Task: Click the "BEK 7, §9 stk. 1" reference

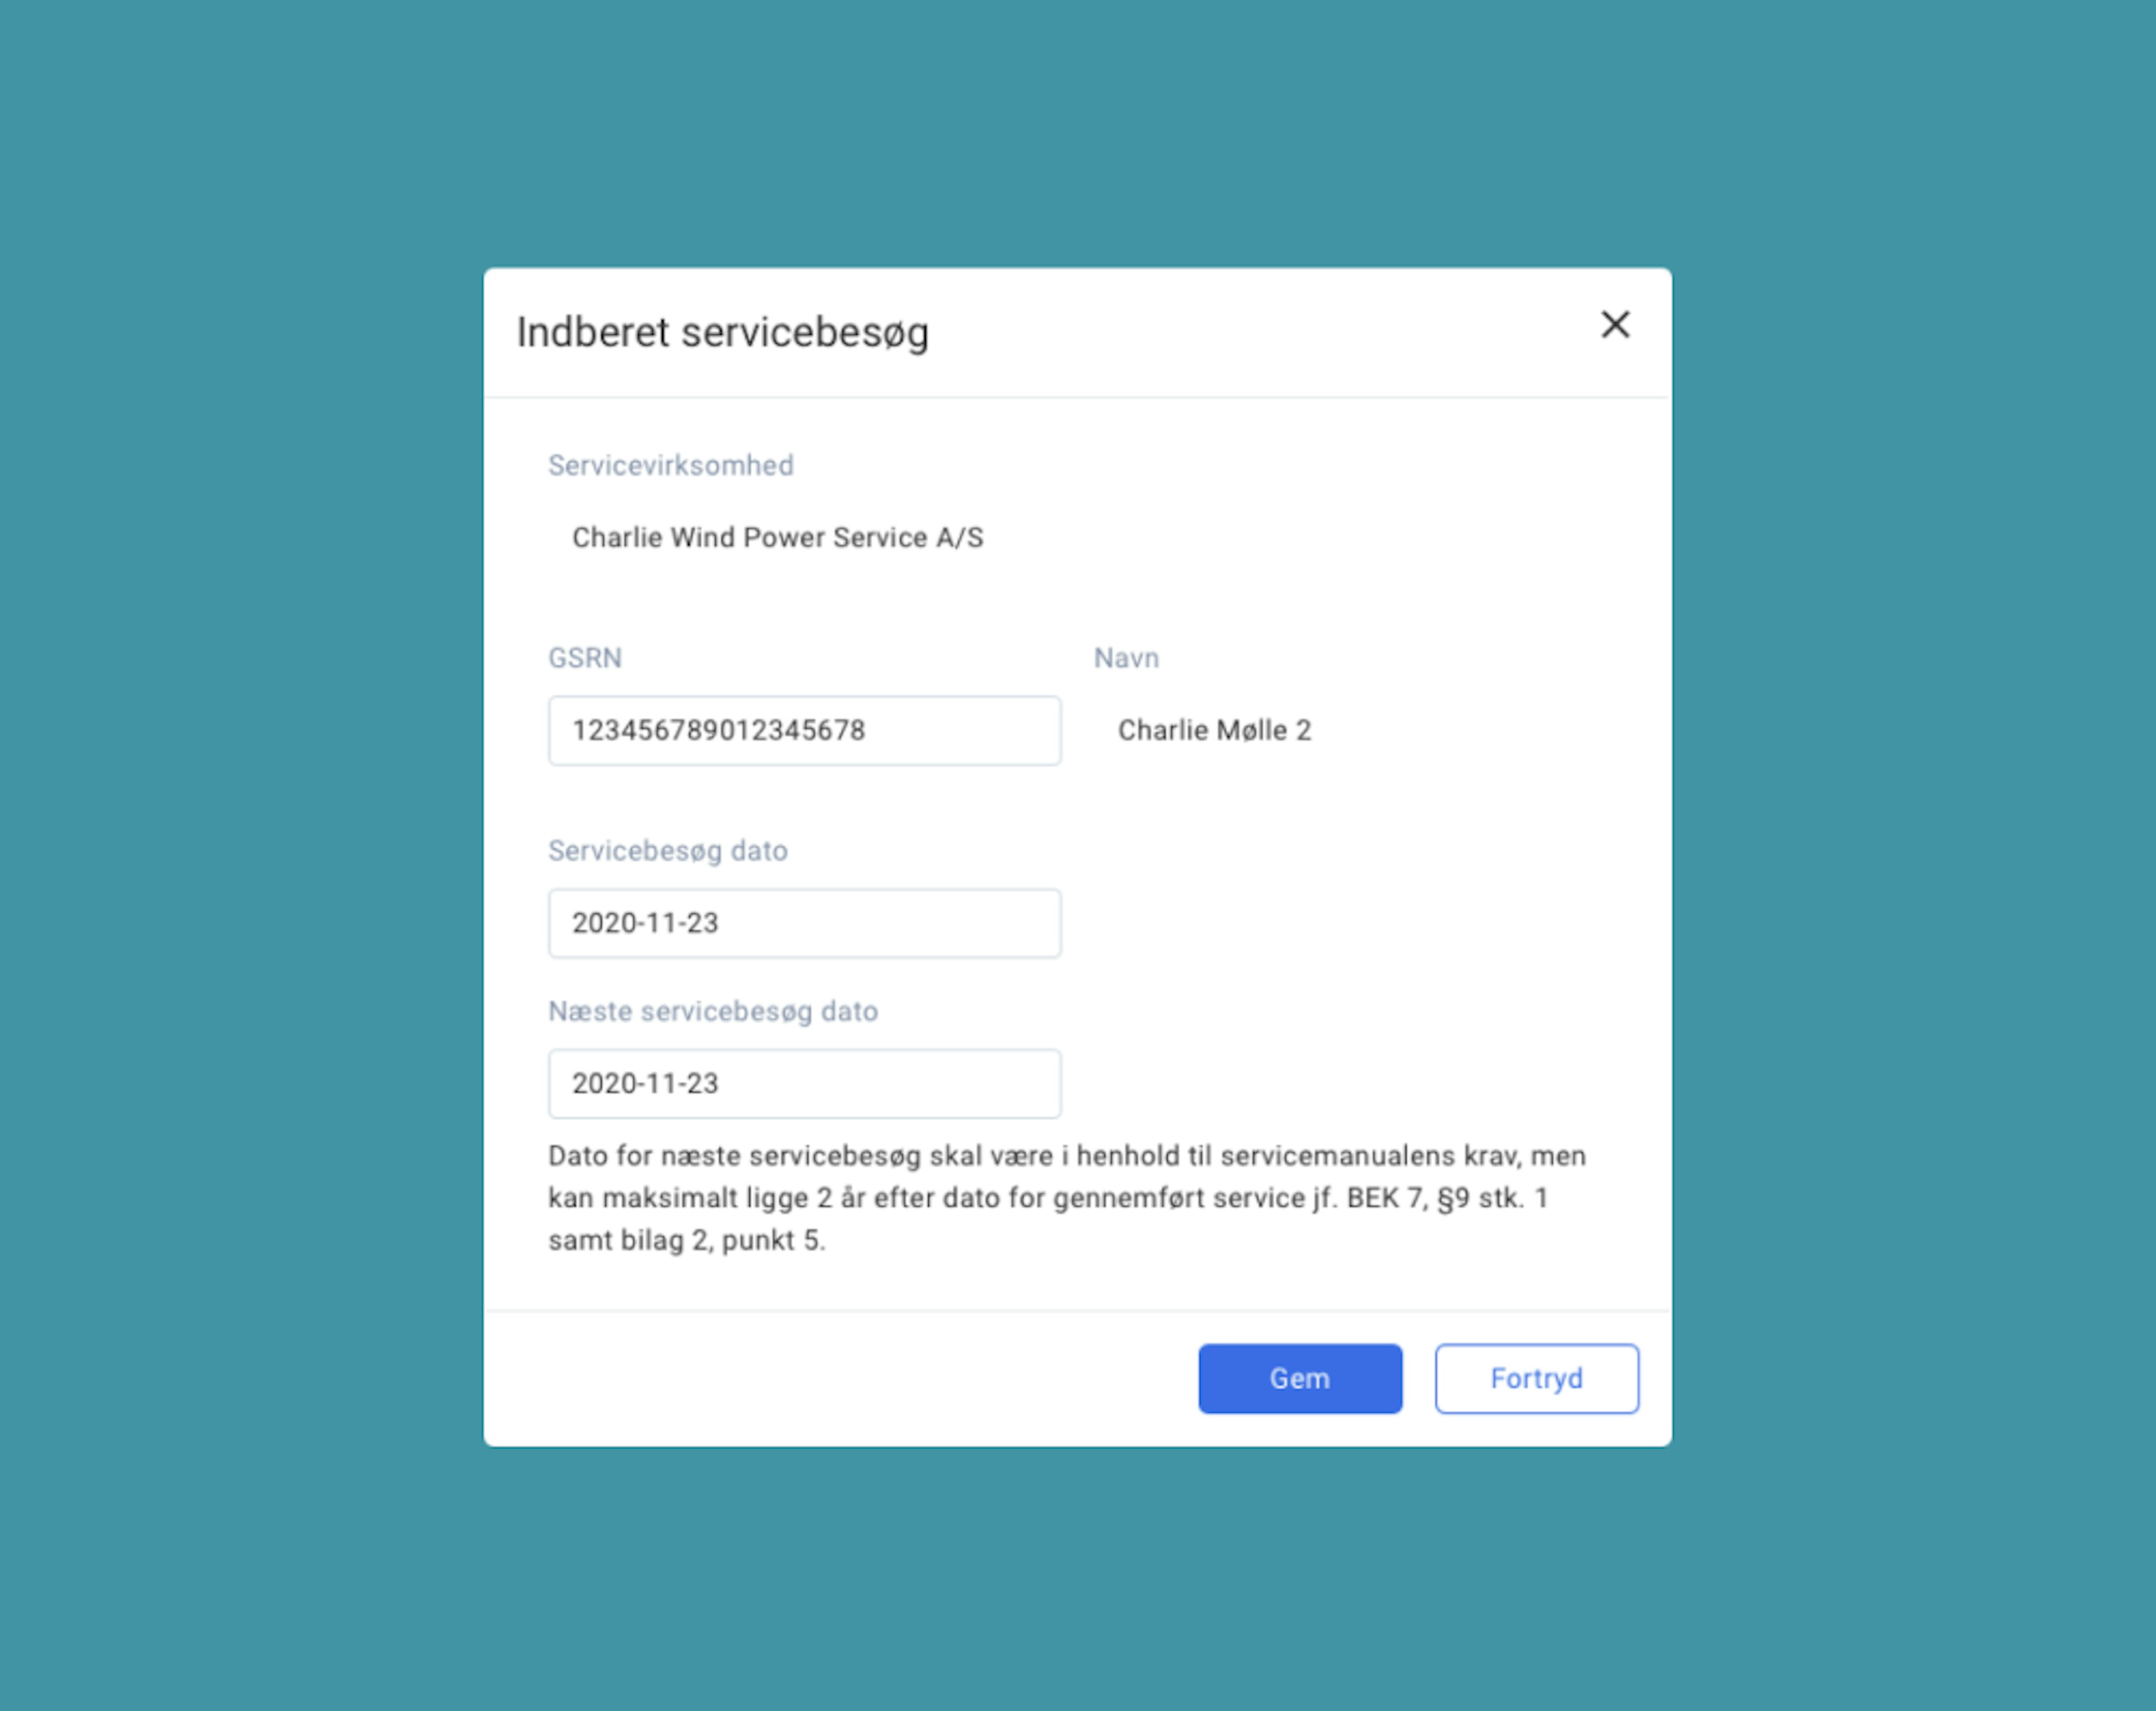Action: (1446, 1198)
